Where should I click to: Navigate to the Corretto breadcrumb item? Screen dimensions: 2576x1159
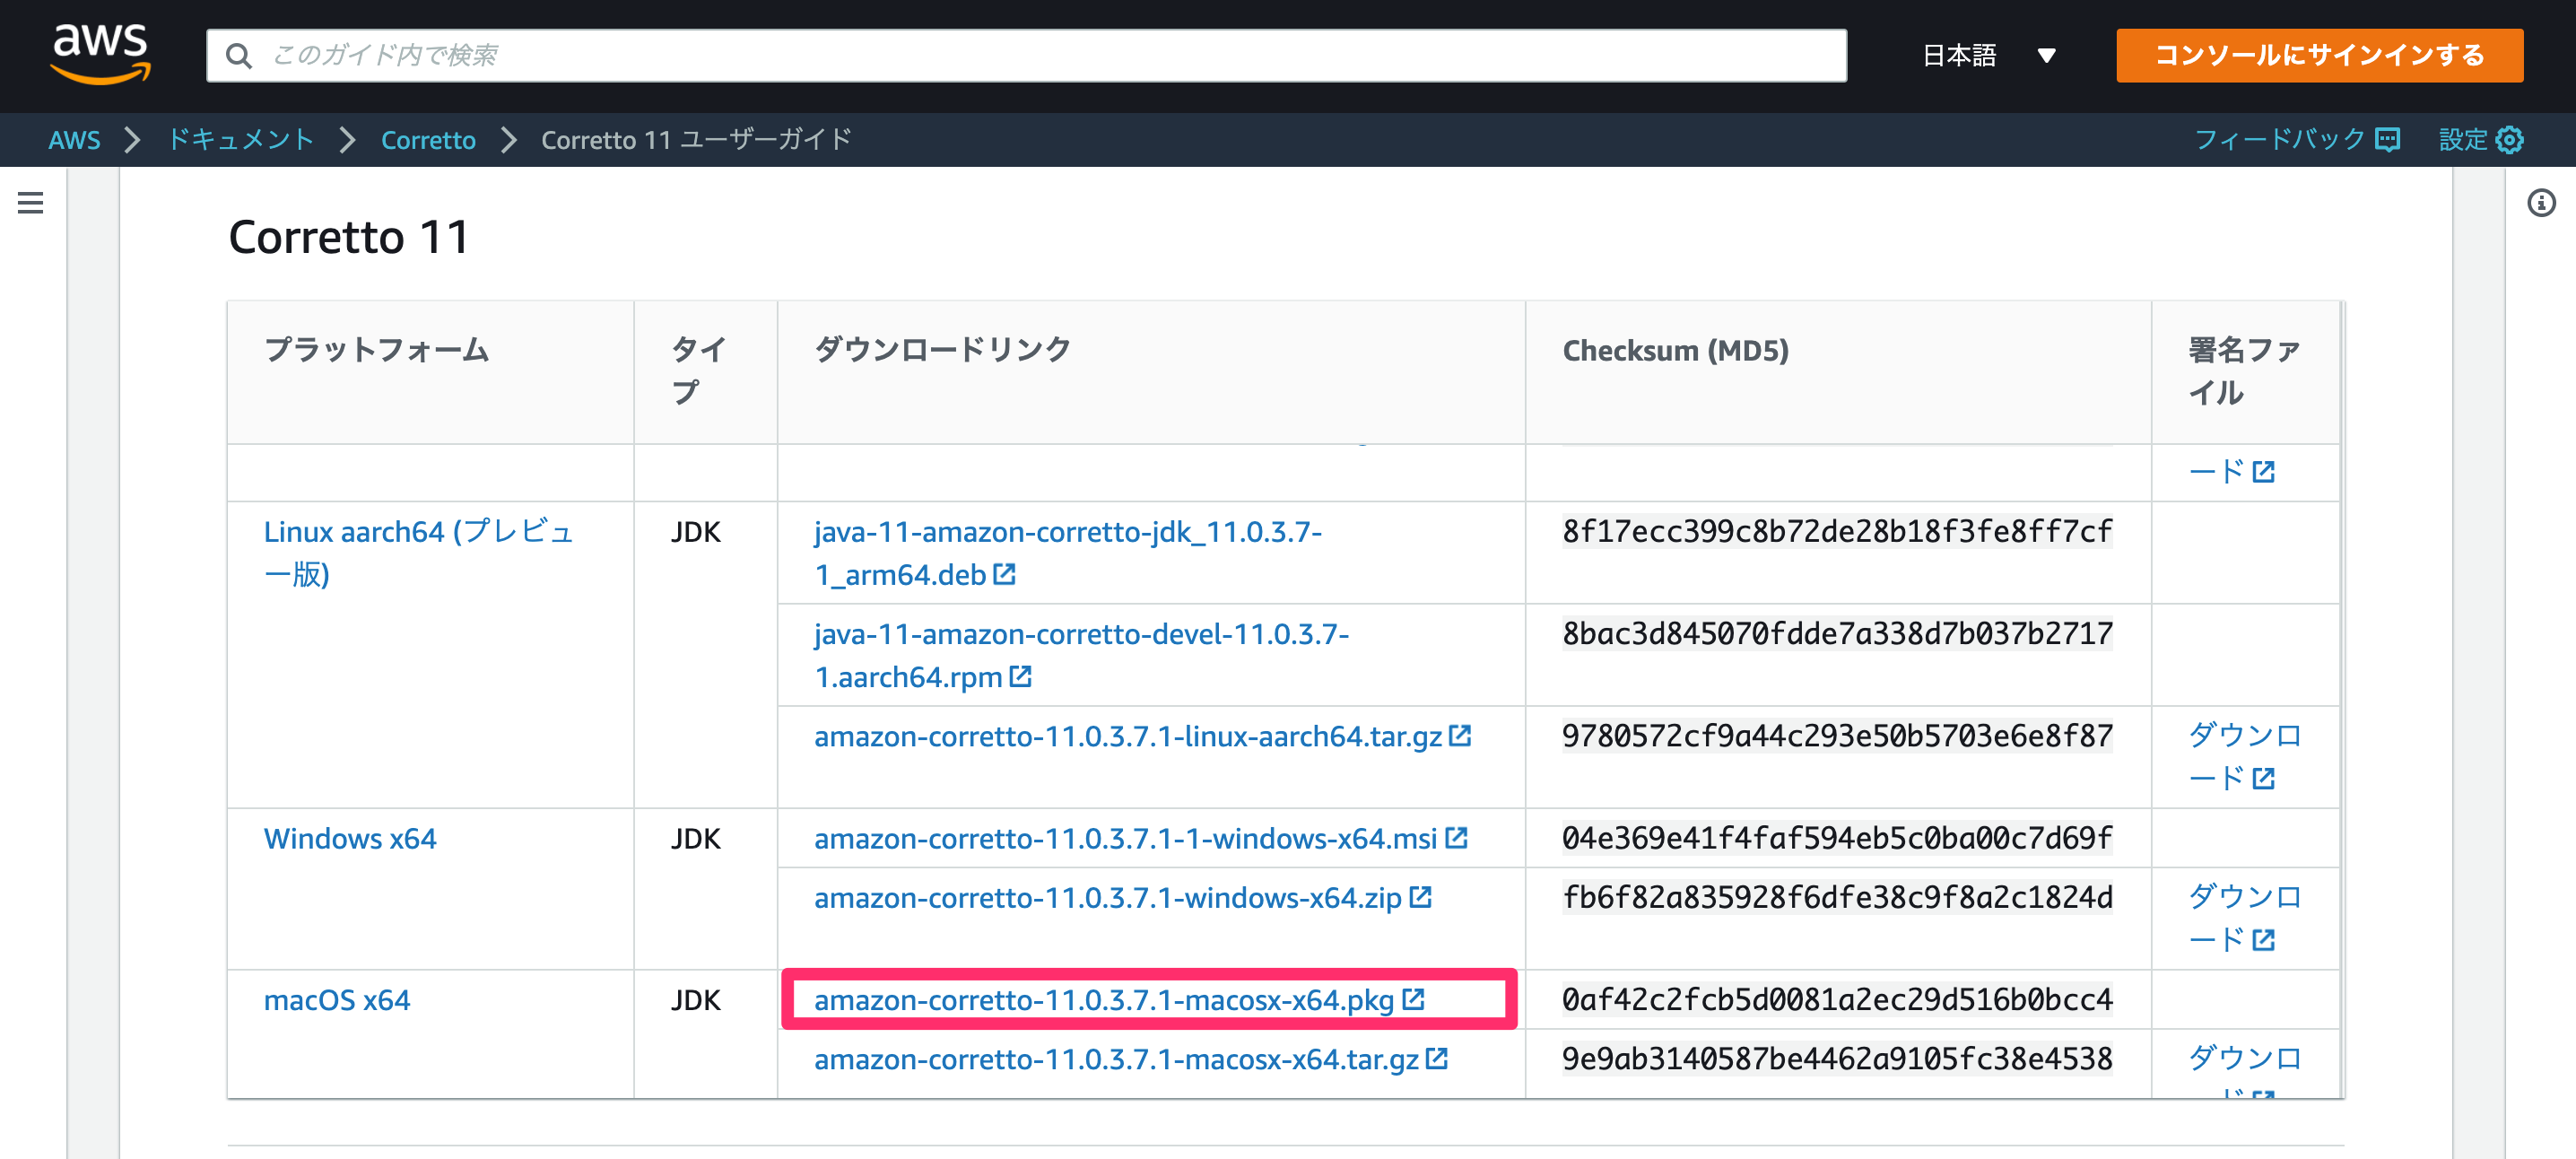[428, 140]
